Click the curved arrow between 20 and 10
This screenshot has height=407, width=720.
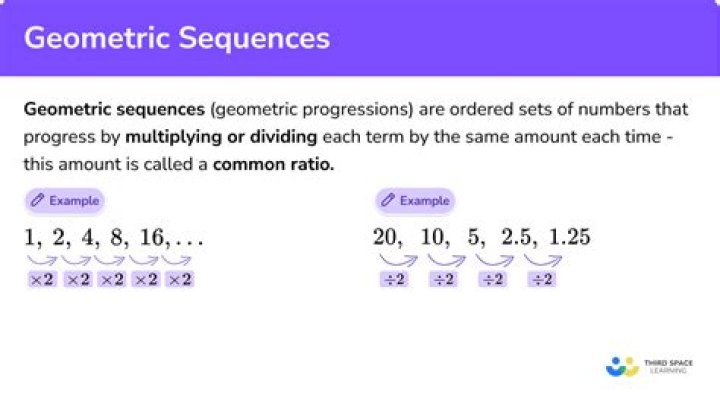[x=398, y=260]
